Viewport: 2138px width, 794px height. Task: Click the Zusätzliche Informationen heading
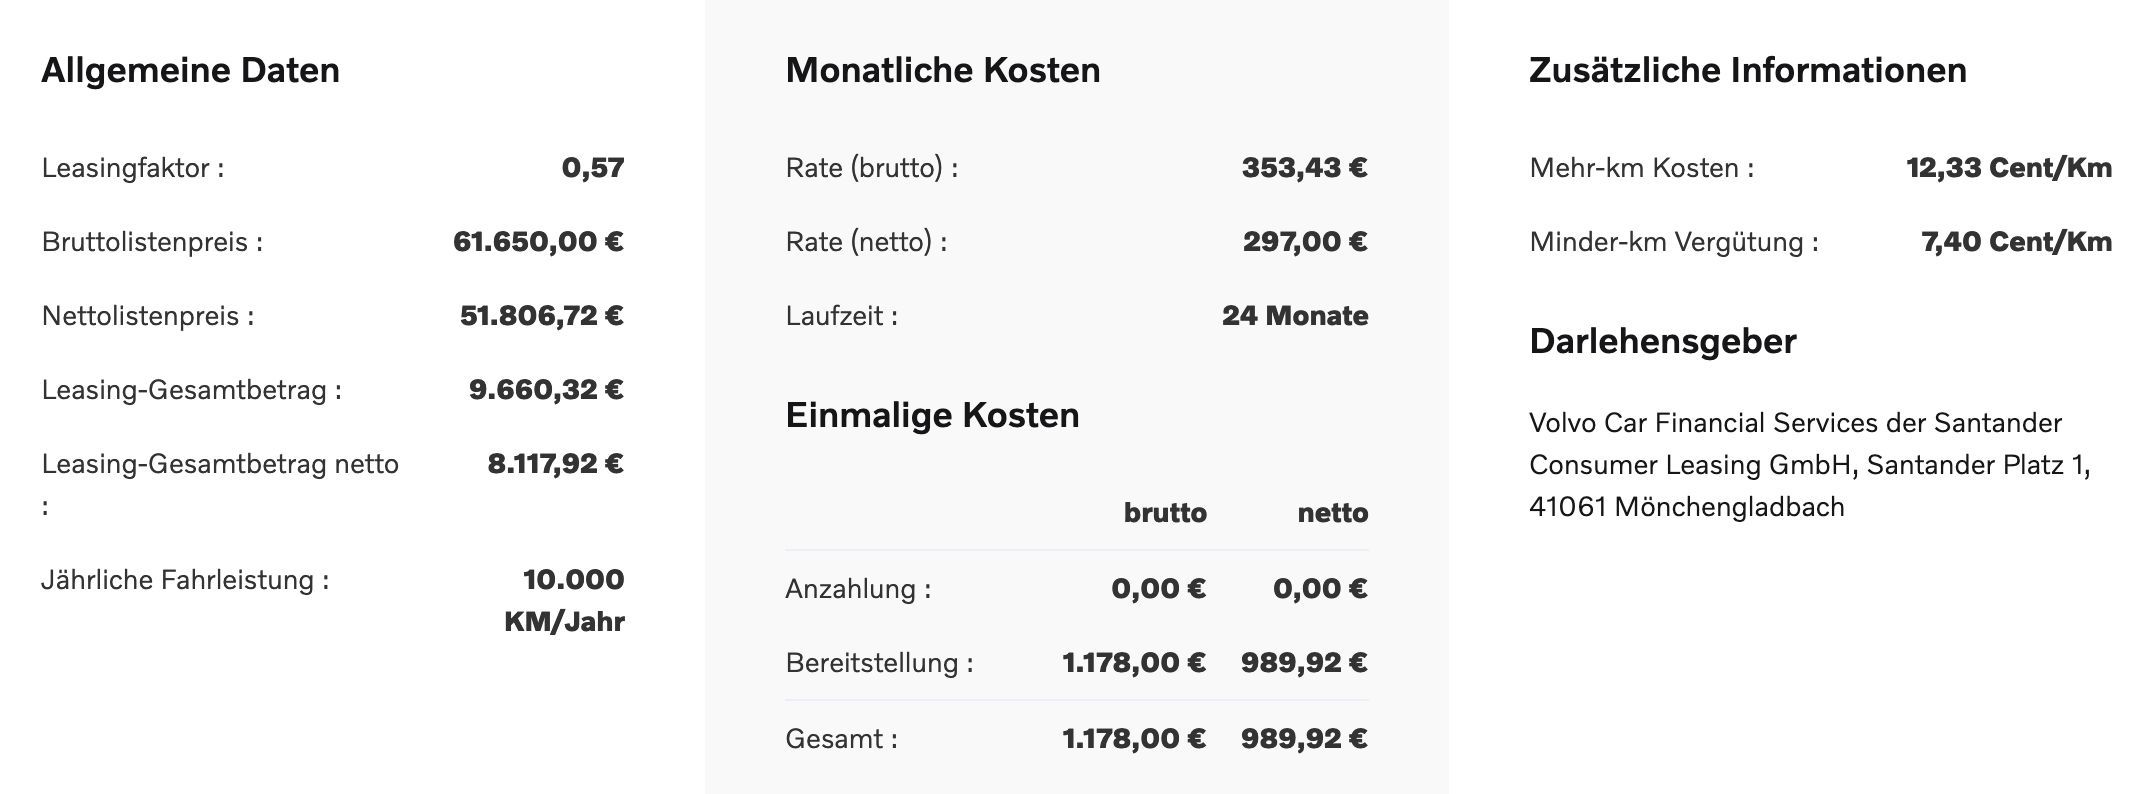click(1748, 71)
